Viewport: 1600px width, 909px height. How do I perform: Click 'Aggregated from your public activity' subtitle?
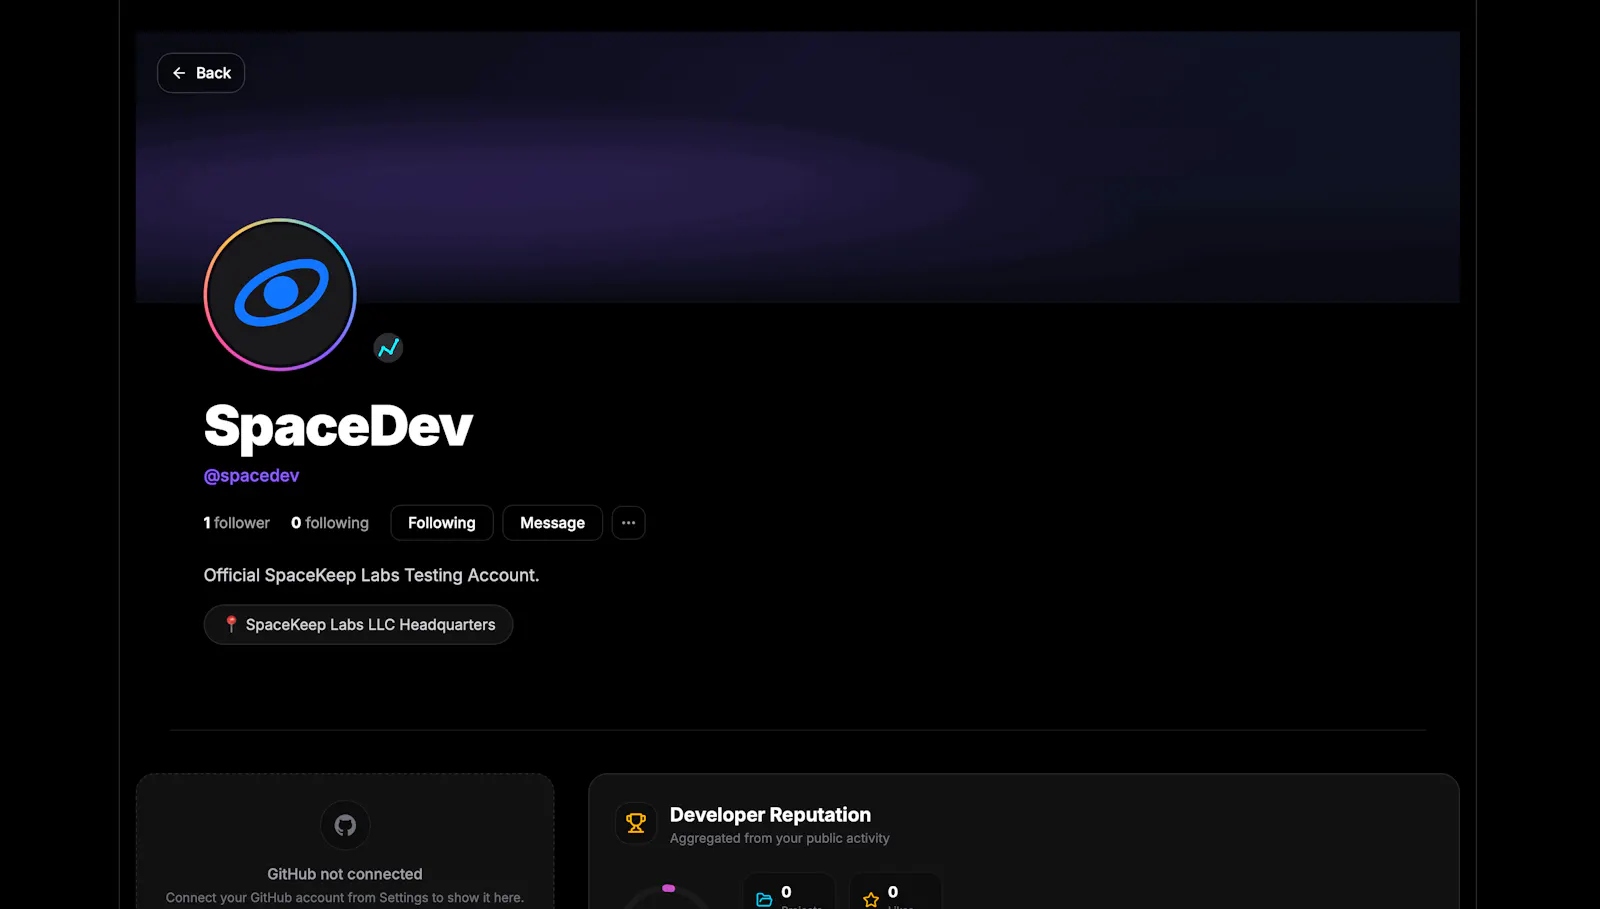[779, 839]
